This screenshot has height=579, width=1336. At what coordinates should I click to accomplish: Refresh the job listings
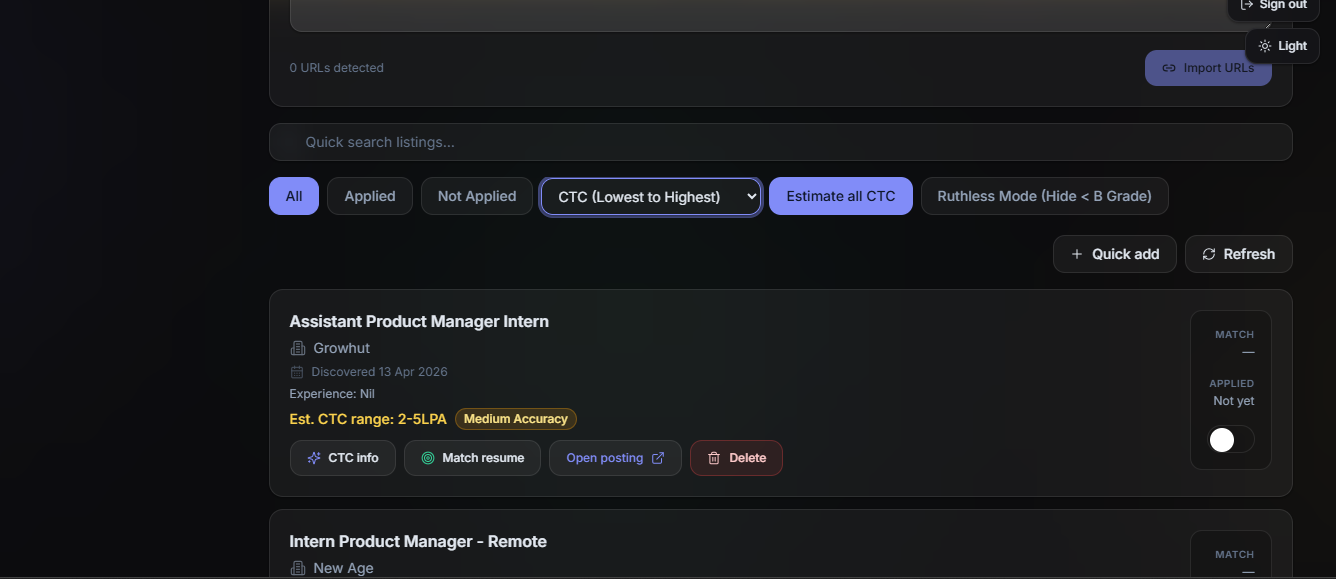coord(1238,254)
